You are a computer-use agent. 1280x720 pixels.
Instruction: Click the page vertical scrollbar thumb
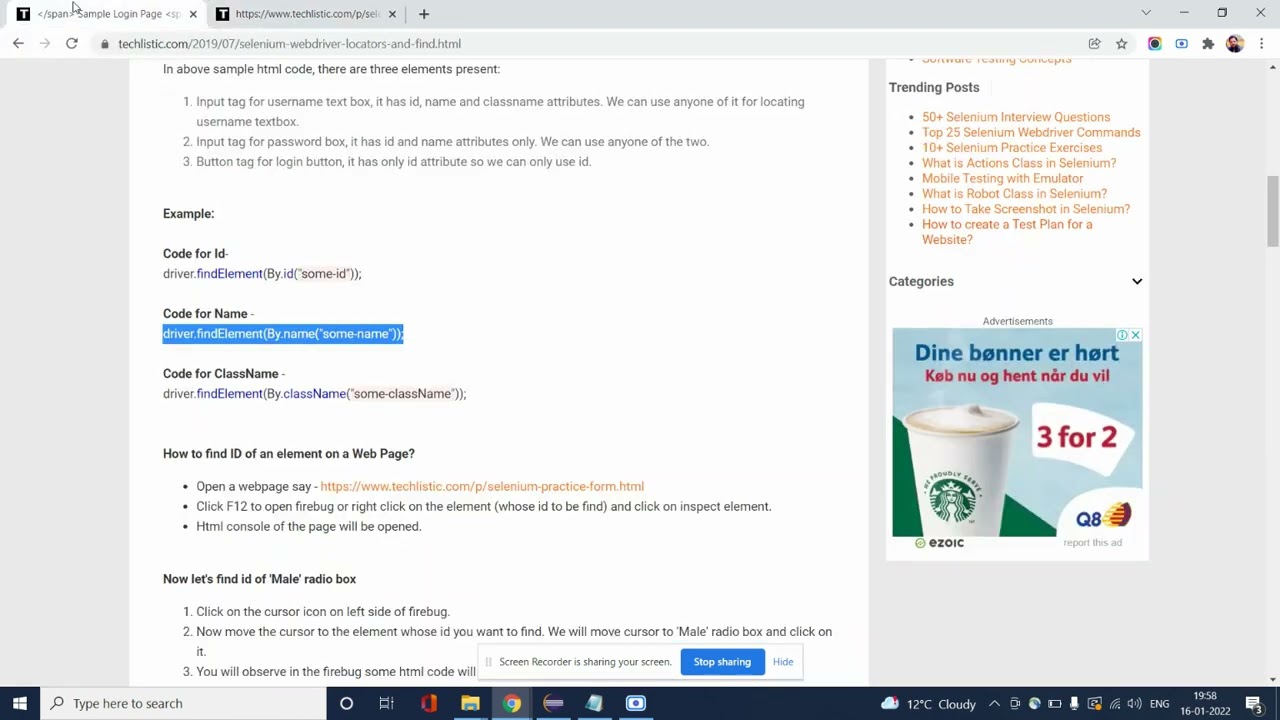(1273, 210)
